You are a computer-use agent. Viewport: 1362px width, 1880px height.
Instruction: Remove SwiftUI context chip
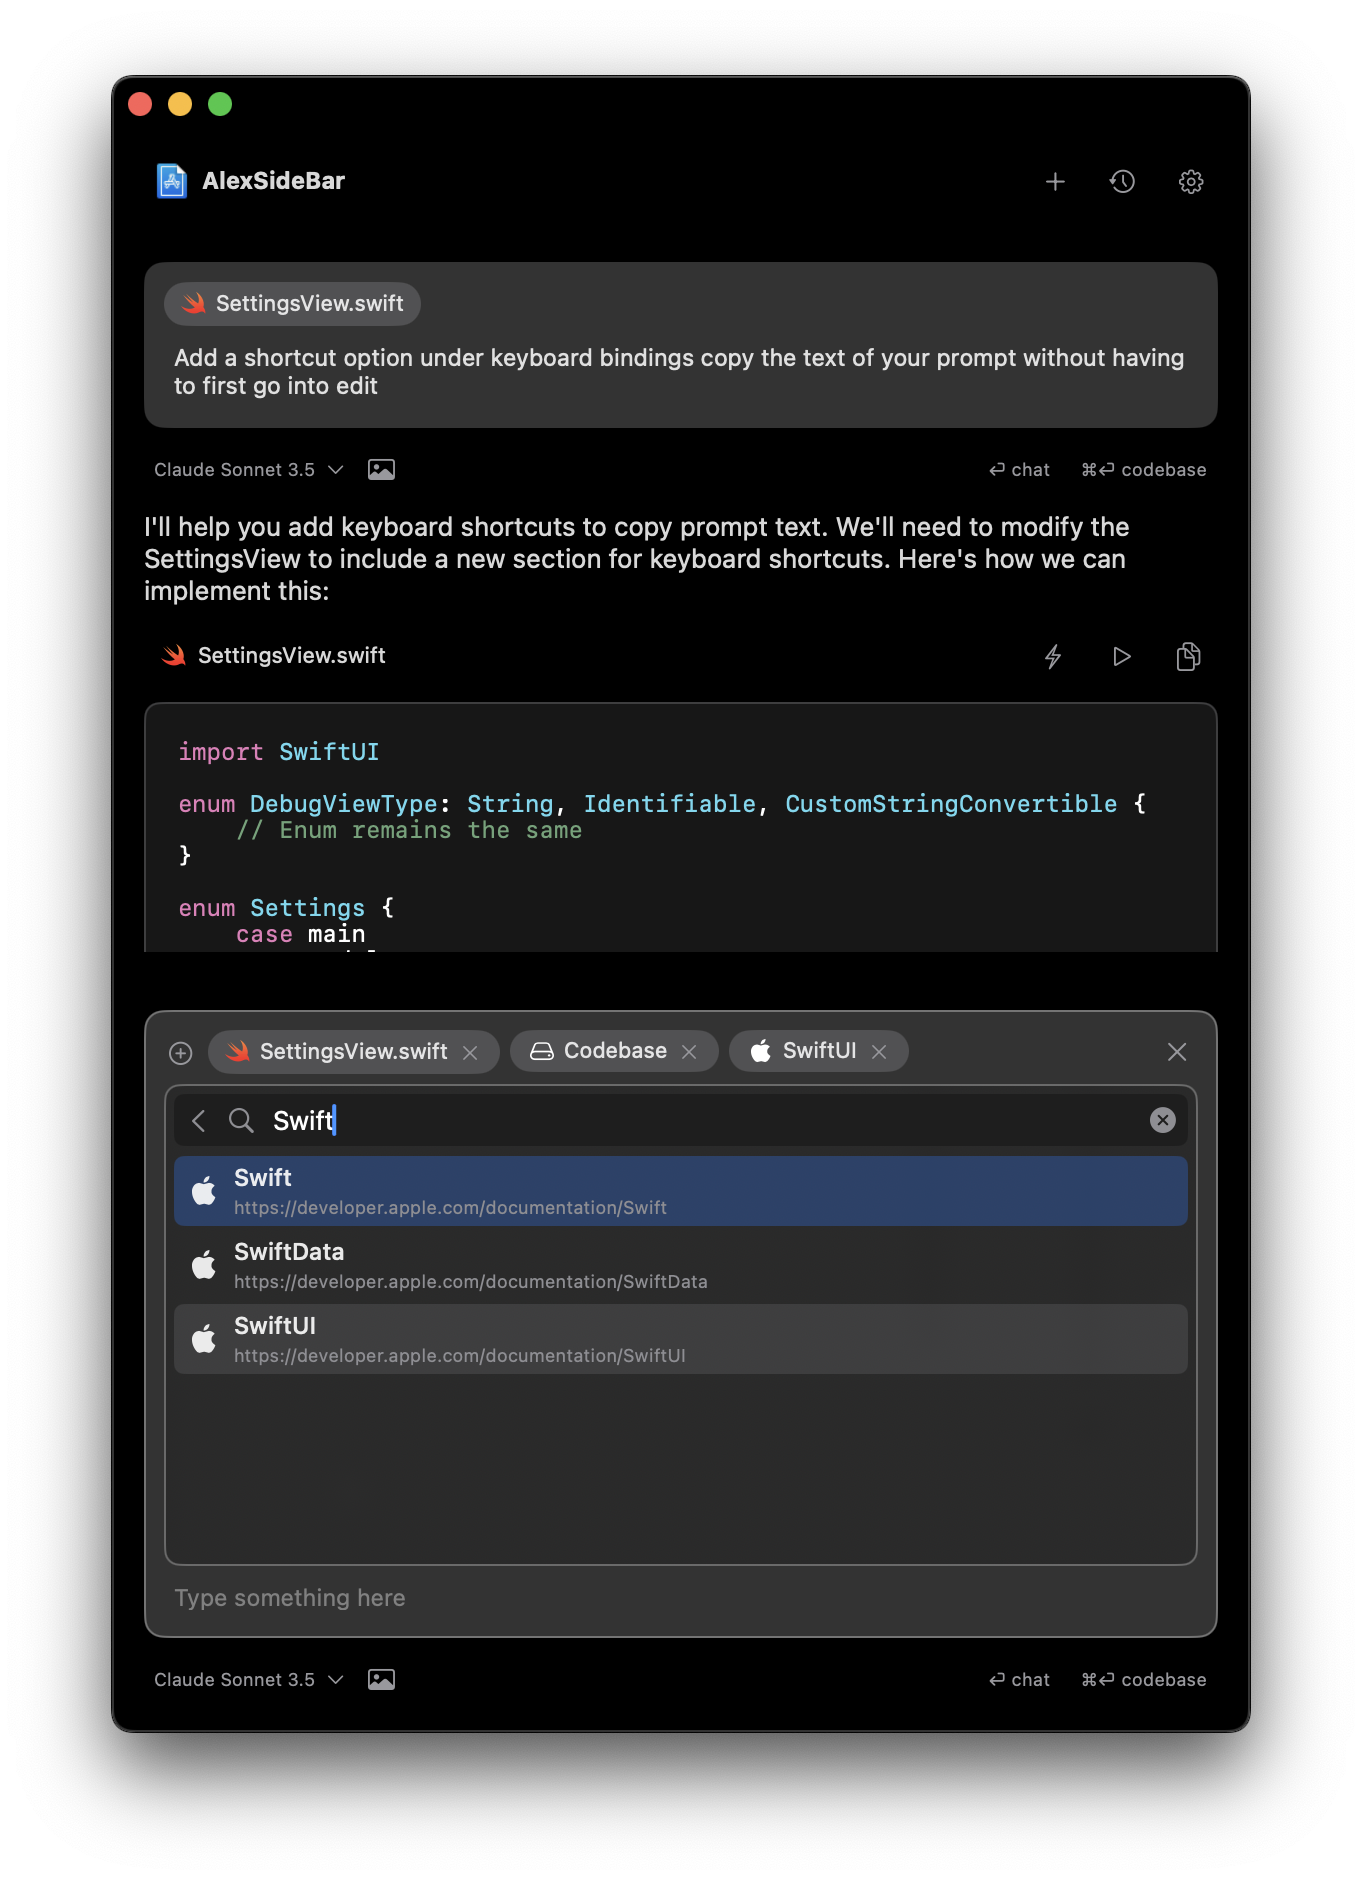[x=879, y=1052]
